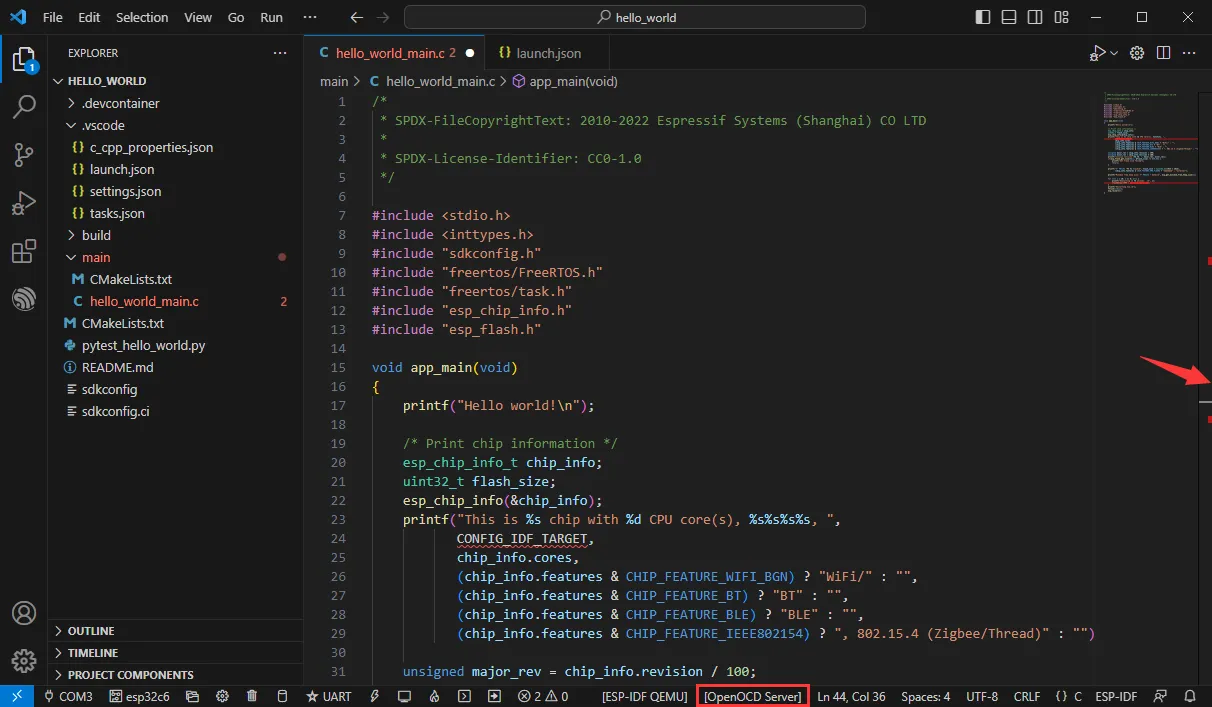Click the flash device lightning icon

click(x=375, y=696)
